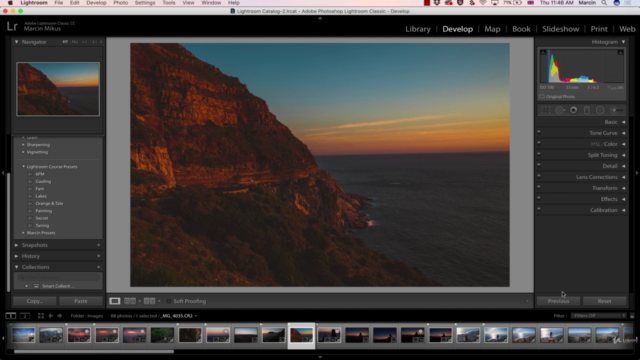640x360 pixels.
Task: Switch to the Map module
Action: (492, 29)
